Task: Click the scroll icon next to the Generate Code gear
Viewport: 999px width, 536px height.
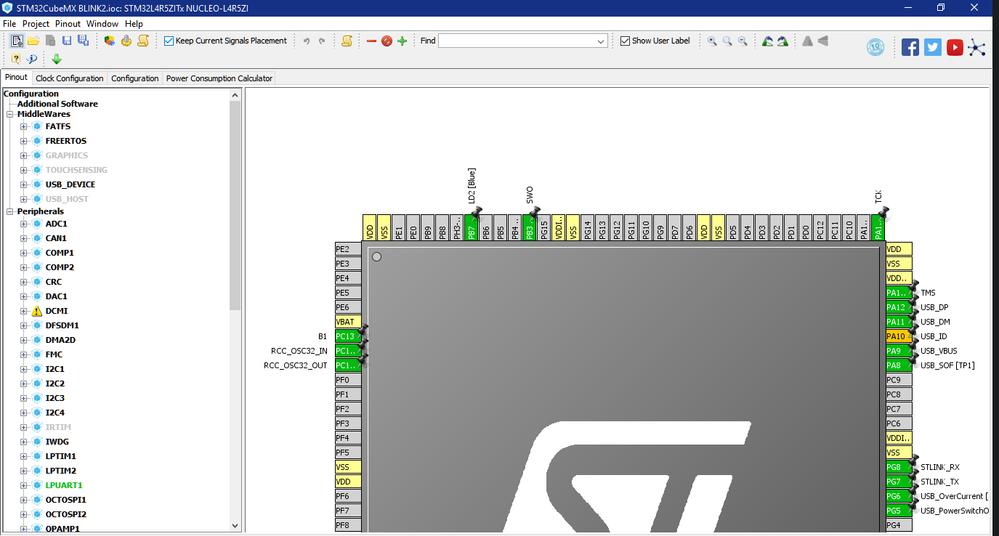Action: pos(143,41)
